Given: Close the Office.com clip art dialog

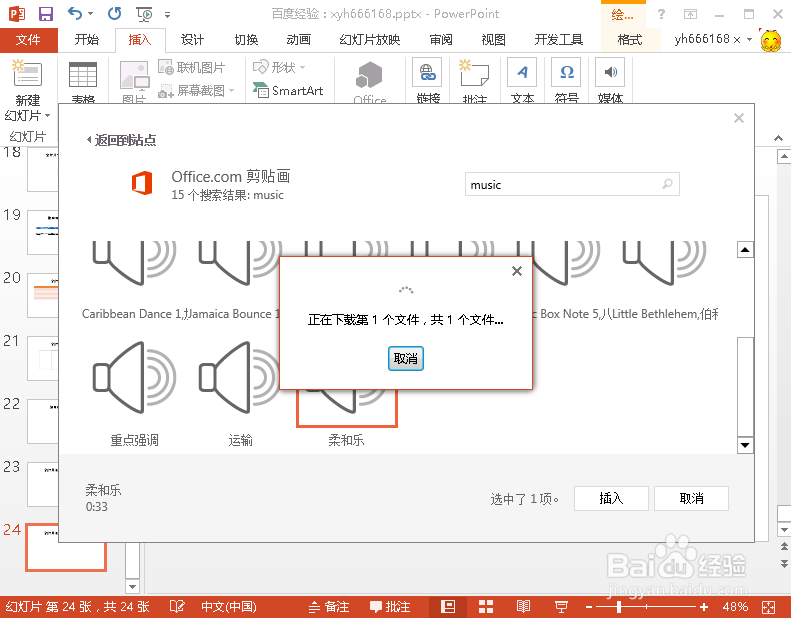Looking at the screenshot, I should coord(739,118).
